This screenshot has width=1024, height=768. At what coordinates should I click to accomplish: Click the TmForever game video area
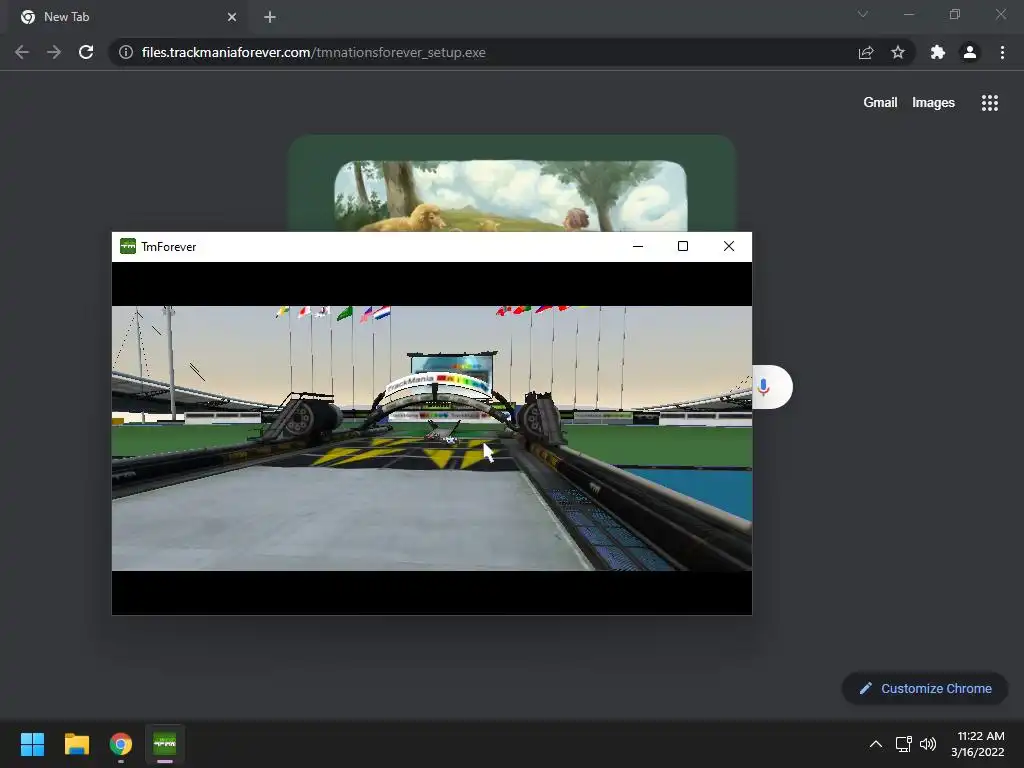[432, 438]
